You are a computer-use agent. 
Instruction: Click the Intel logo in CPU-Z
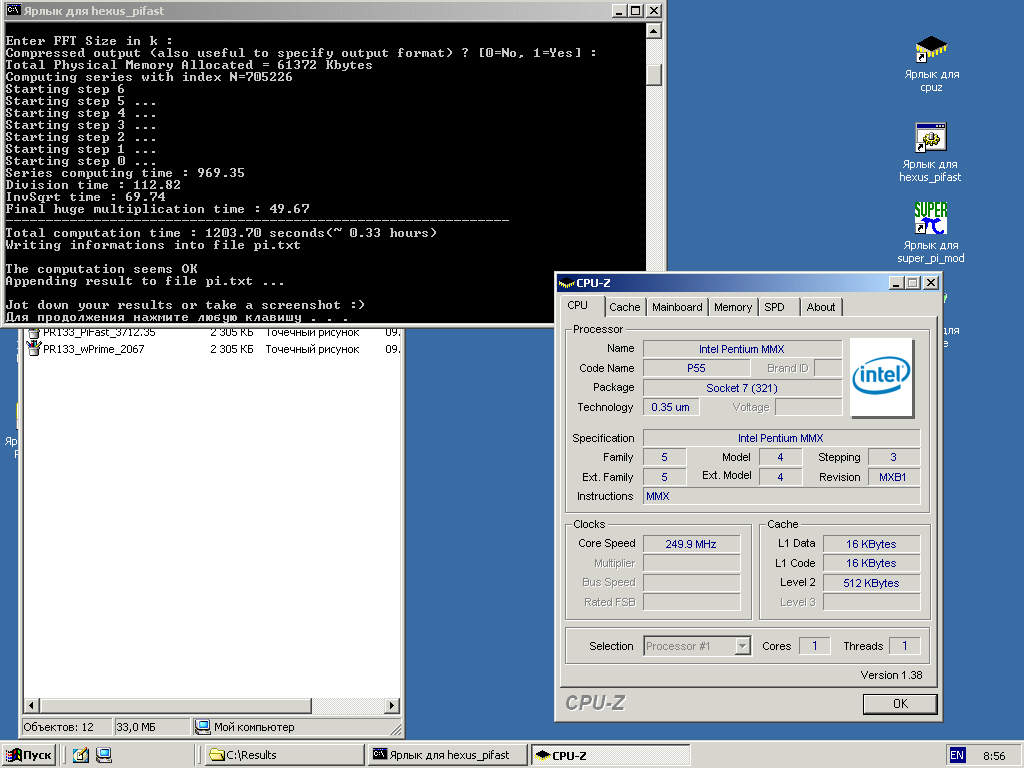click(881, 377)
